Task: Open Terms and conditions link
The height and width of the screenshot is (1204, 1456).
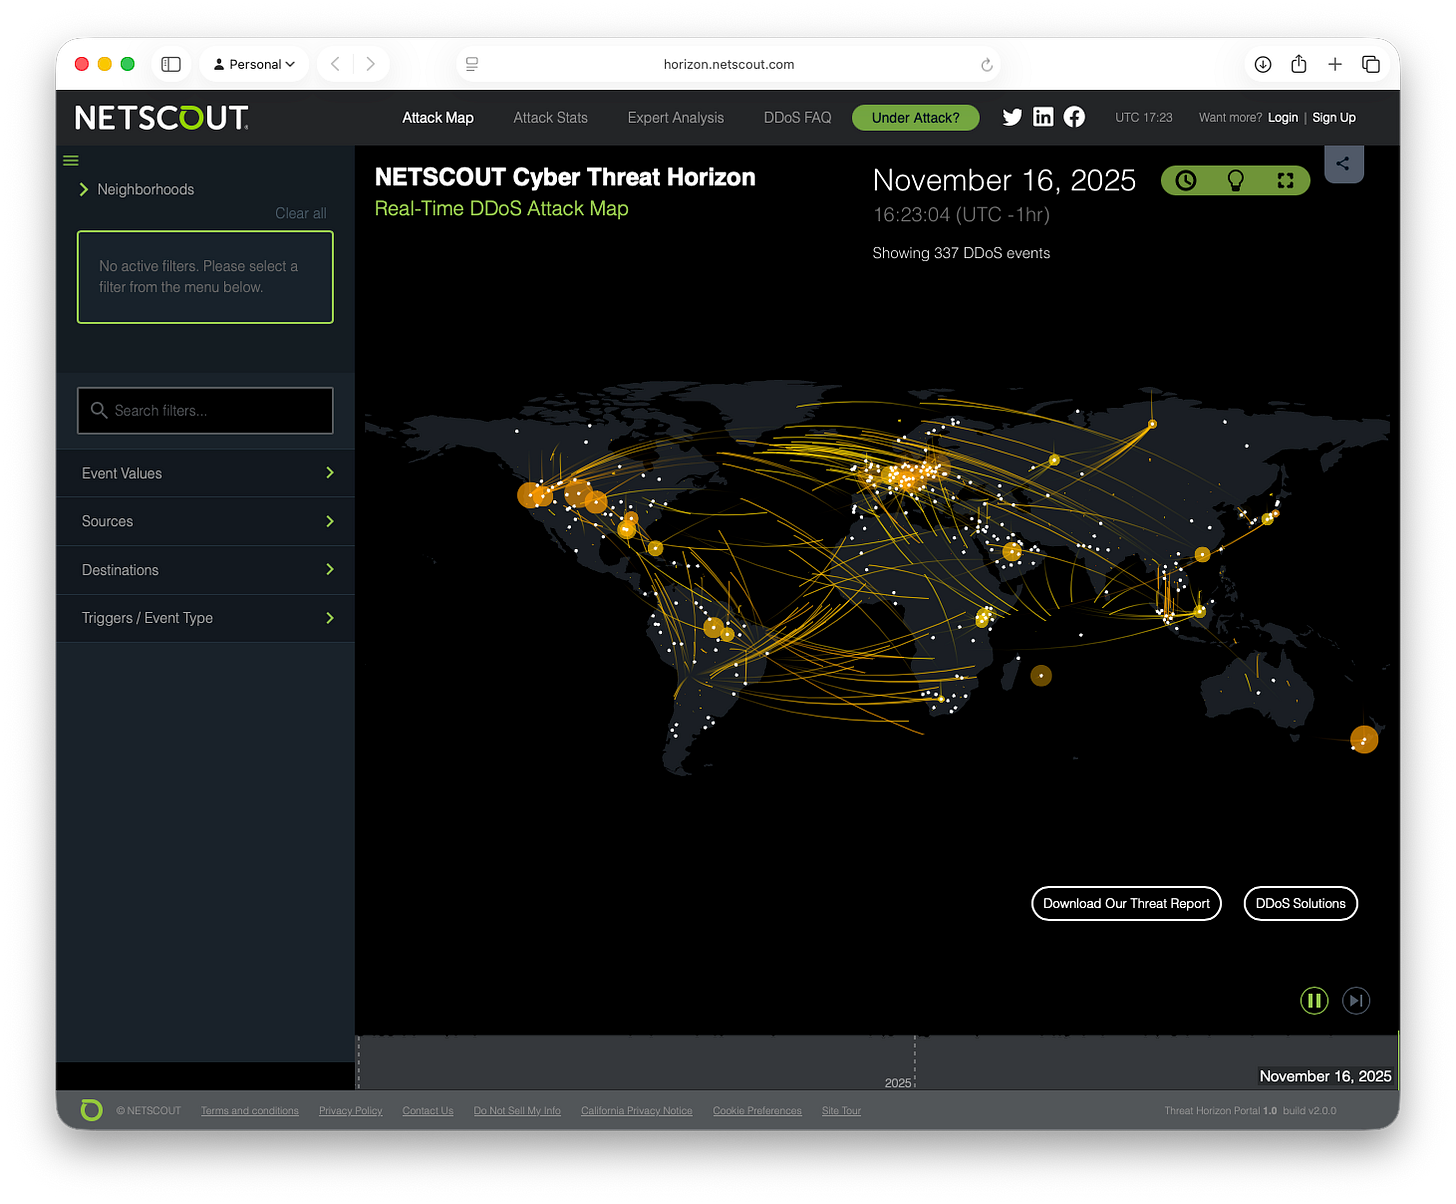Action: click(250, 1111)
